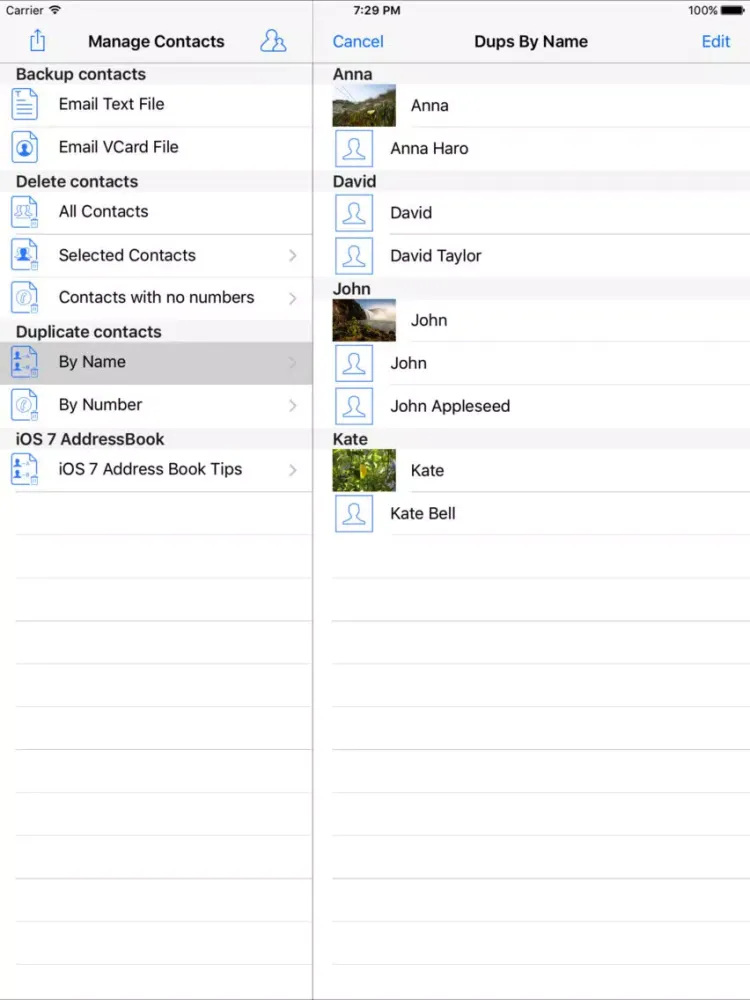This screenshot has height=1000, width=750.
Task: Click David Taylor's placeholder avatar
Action: [x=354, y=256]
